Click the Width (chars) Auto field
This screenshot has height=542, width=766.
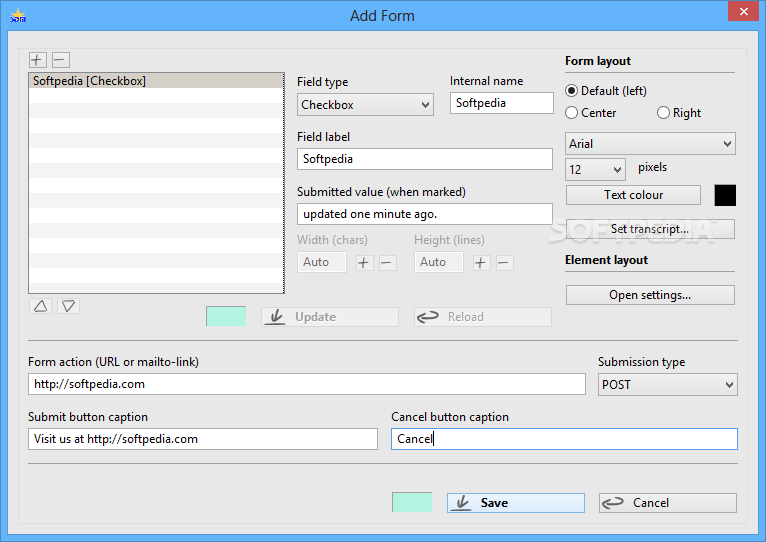tap(321, 262)
